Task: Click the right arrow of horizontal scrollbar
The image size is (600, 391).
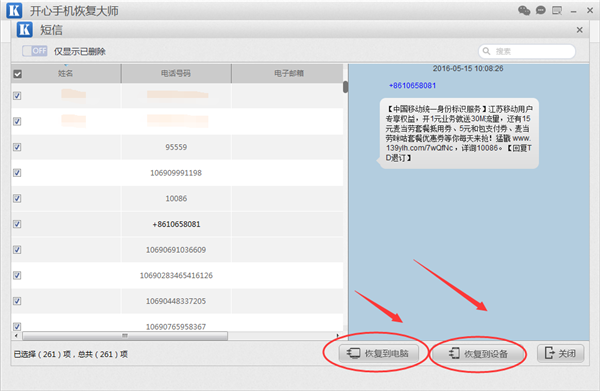Action: (x=338, y=336)
